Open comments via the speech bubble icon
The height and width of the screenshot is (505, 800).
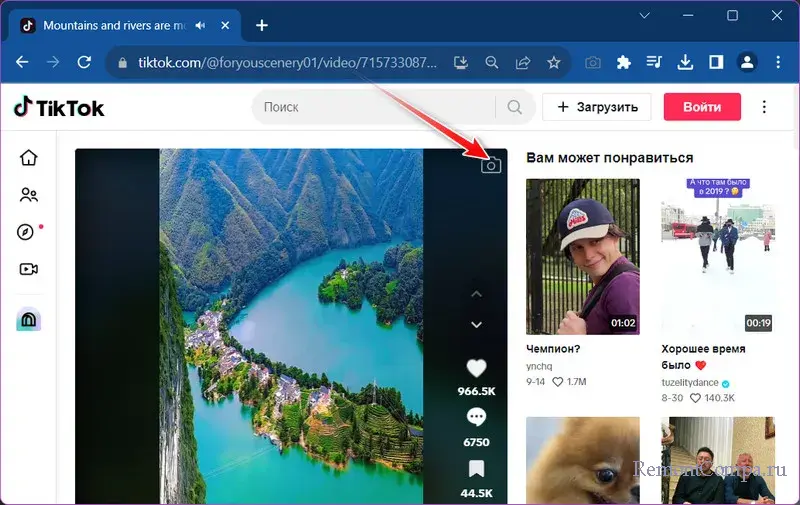point(477,417)
